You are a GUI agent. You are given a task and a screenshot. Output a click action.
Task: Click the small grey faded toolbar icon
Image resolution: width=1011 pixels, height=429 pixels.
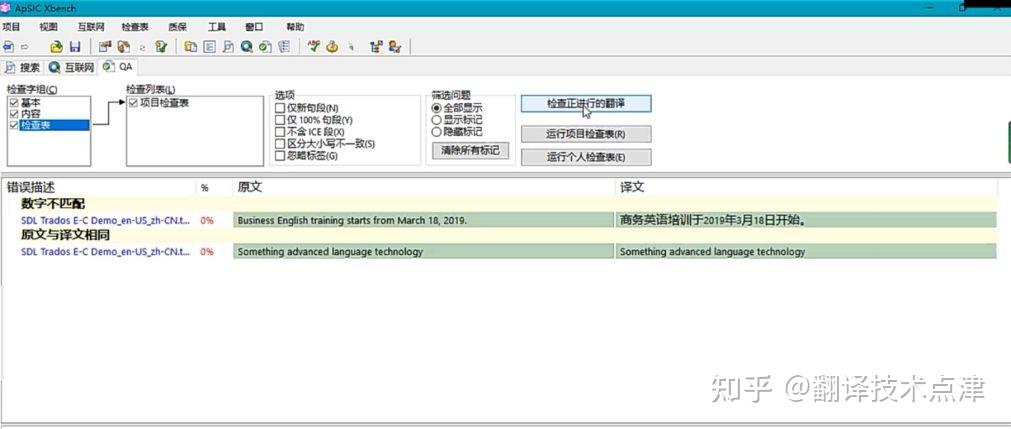351,47
